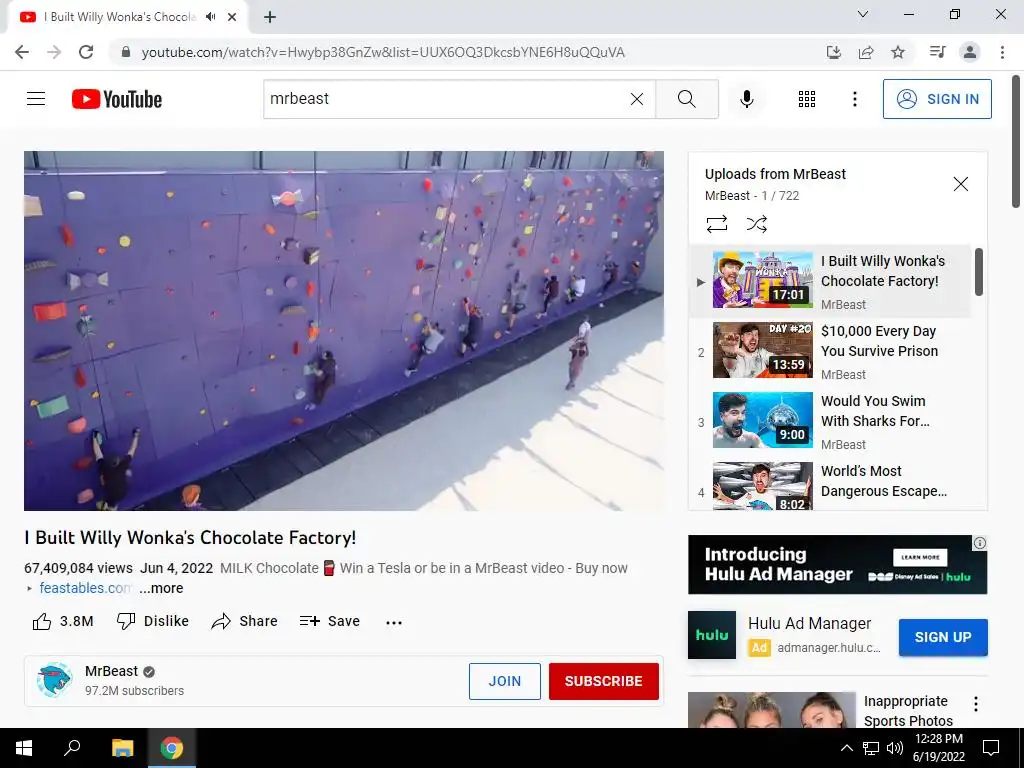Open the YouTube hamburger guide menu
The image size is (1024, 768).
[36, 99]
